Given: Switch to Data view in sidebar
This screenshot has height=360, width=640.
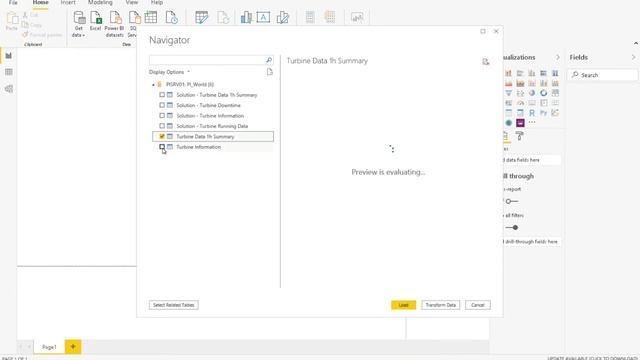Looking at the screenshot, I should [x=9, y=72].
